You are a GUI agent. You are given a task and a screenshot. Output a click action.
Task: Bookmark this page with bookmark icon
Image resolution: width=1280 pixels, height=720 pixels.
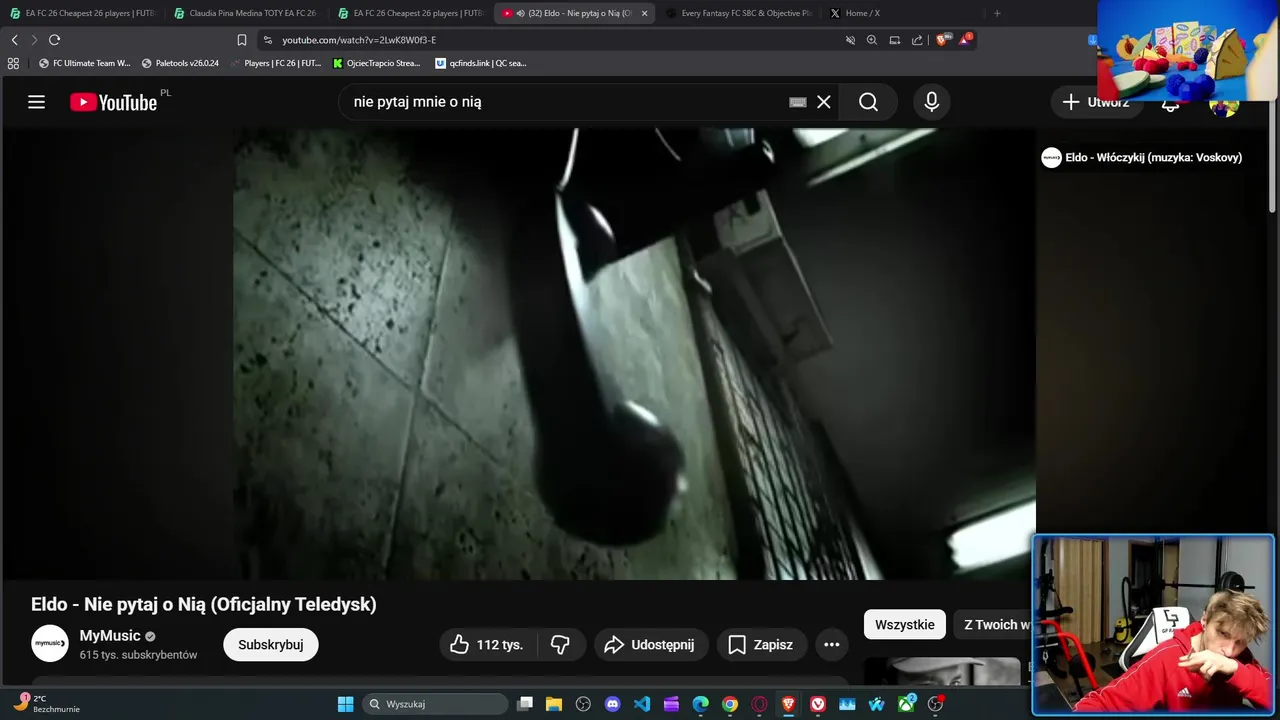[241, 40]
